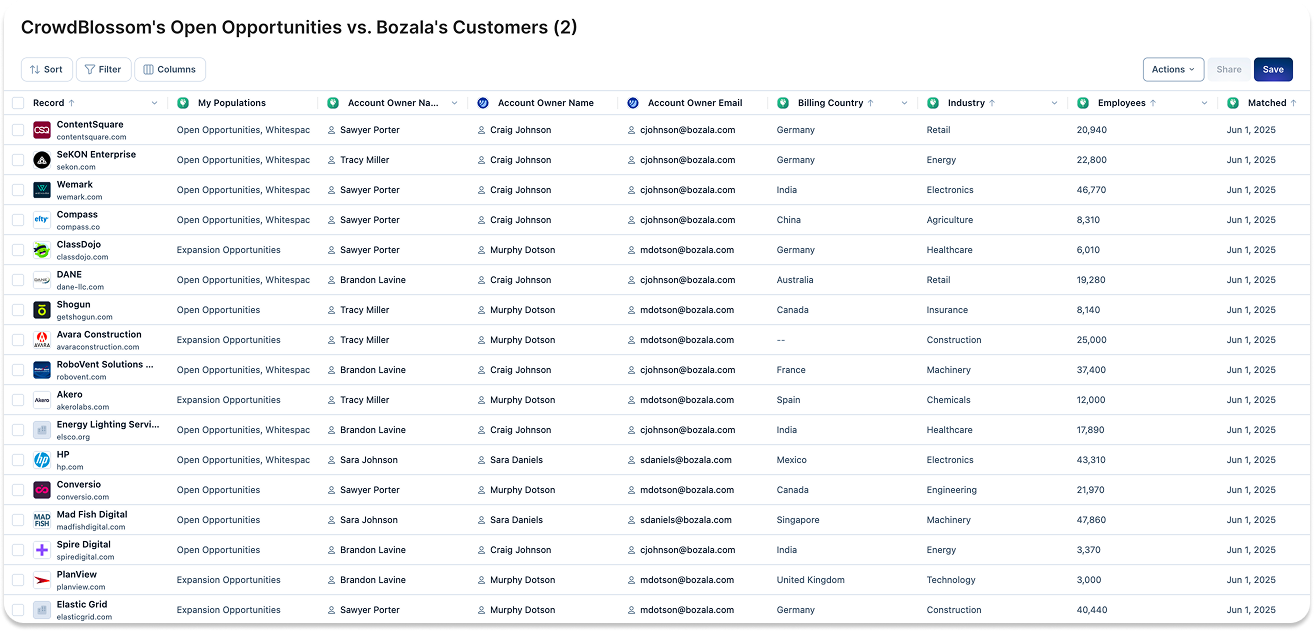Click the RoboVent Solutions logo icon
Image resolution: width=1314 pixels, height=631 pixels.
point(42,370)
